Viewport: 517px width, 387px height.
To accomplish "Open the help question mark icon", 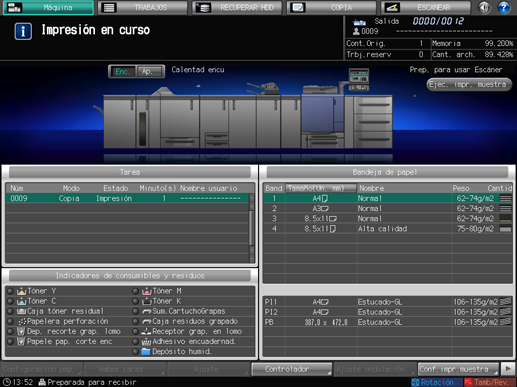I will tap(504, 7).
